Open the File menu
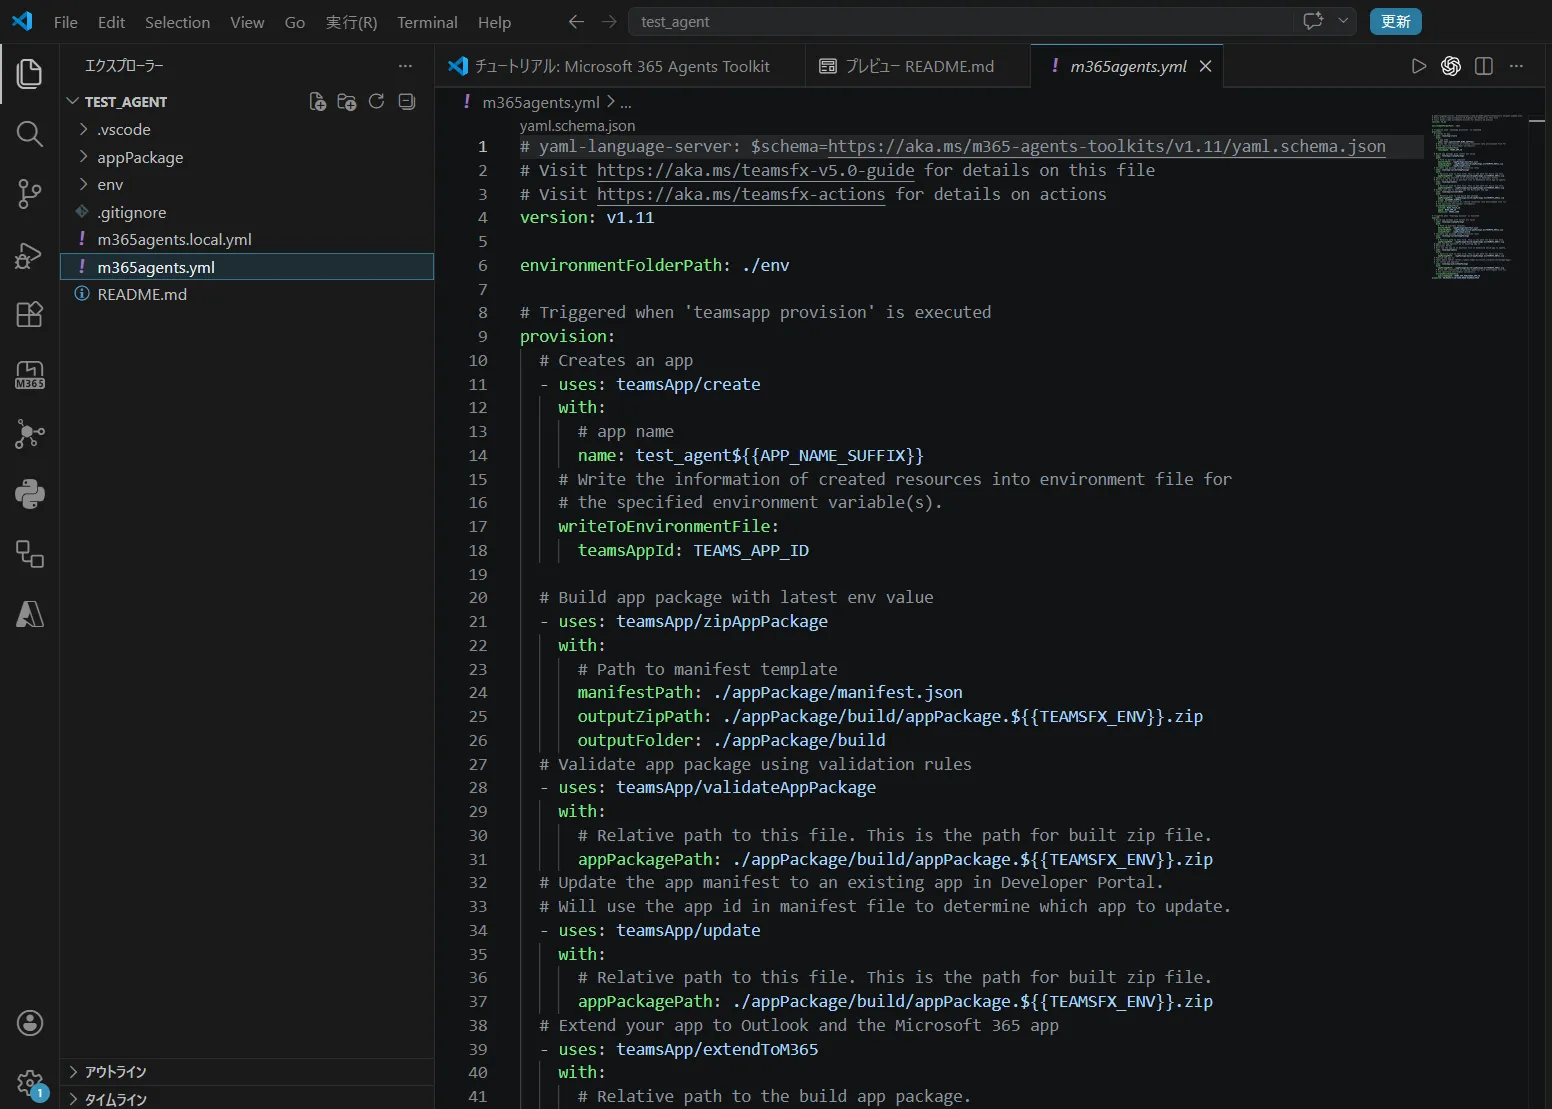The height and width of the screenshot is (1109, 1552). [x=65, y=22]
